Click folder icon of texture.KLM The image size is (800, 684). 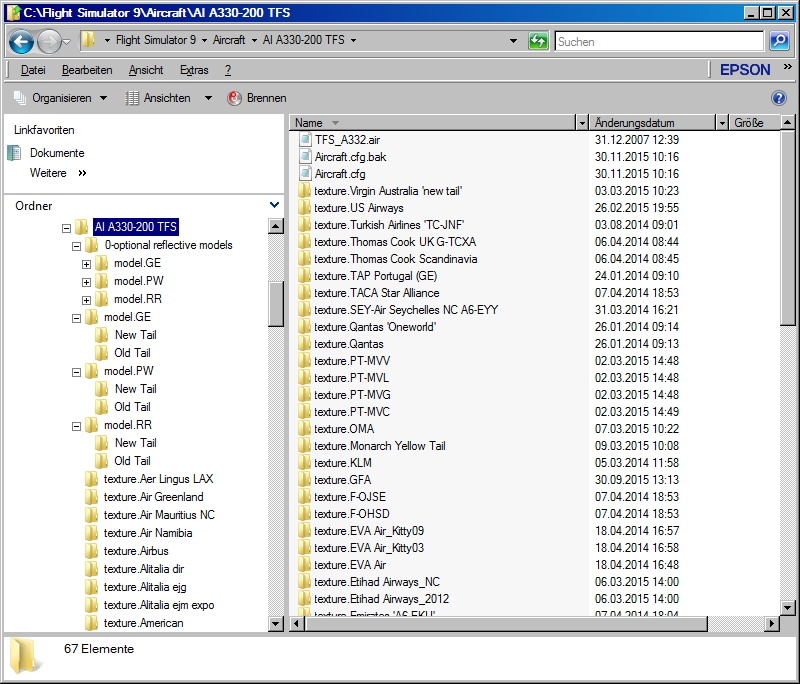(x=304, y=463)
